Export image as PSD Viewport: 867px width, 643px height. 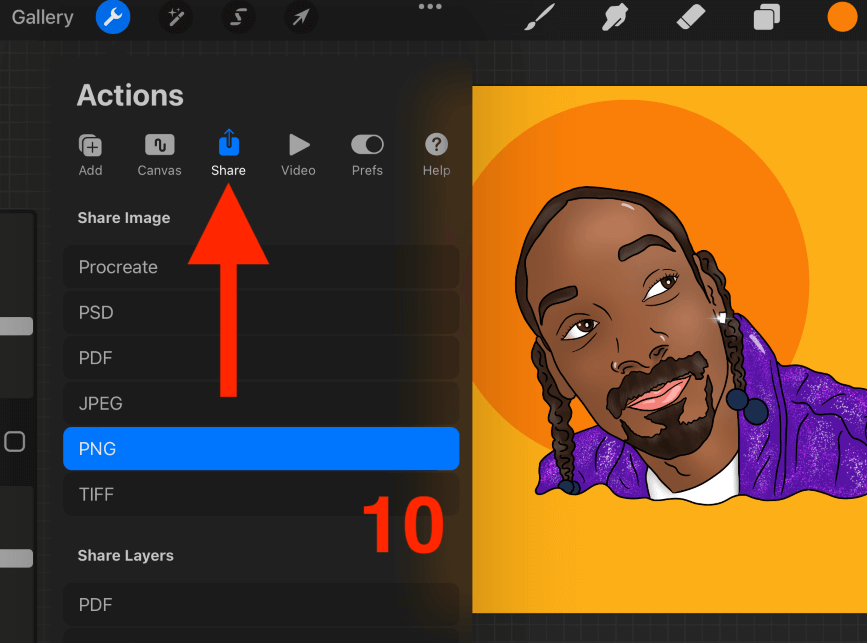pos(261,313)
